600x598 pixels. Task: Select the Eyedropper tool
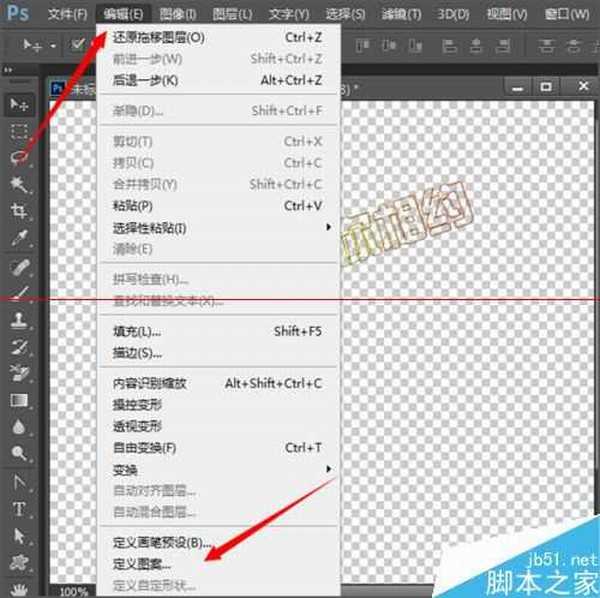(19, 238)
